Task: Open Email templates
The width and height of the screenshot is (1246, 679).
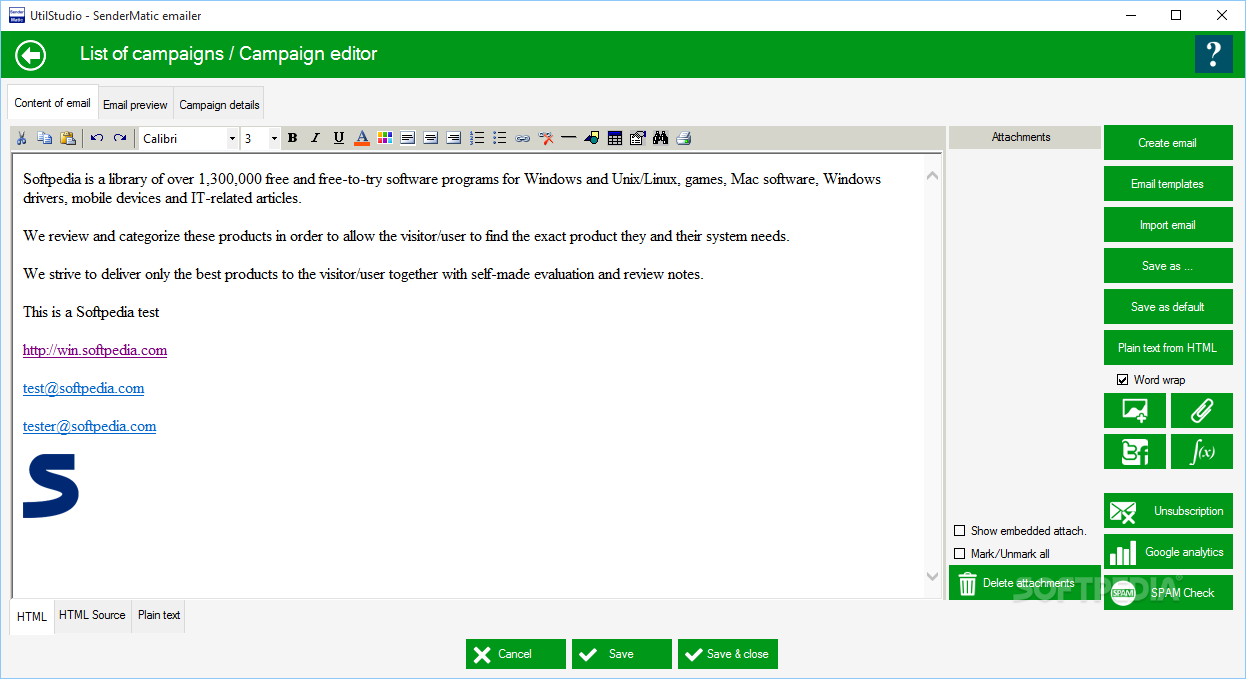Action: click(x=1168, y=184)
